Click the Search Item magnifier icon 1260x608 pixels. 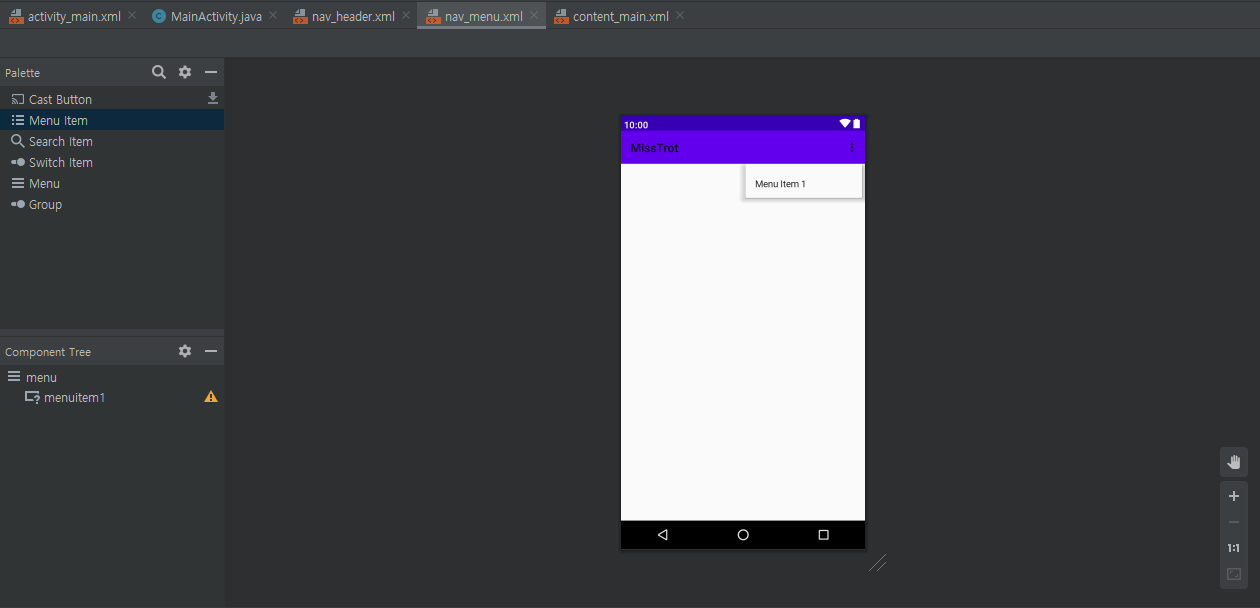pos(17,141)
